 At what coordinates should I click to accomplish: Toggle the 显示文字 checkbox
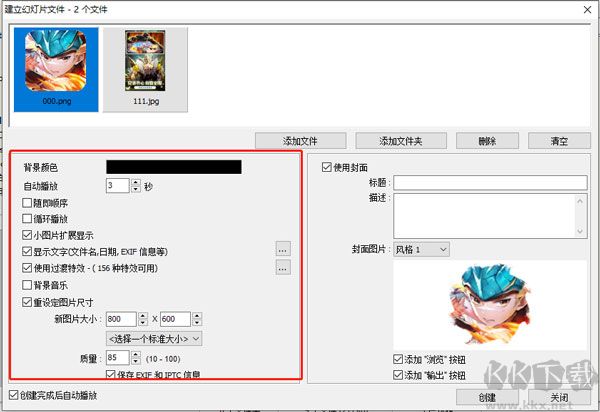click(27, 251)
